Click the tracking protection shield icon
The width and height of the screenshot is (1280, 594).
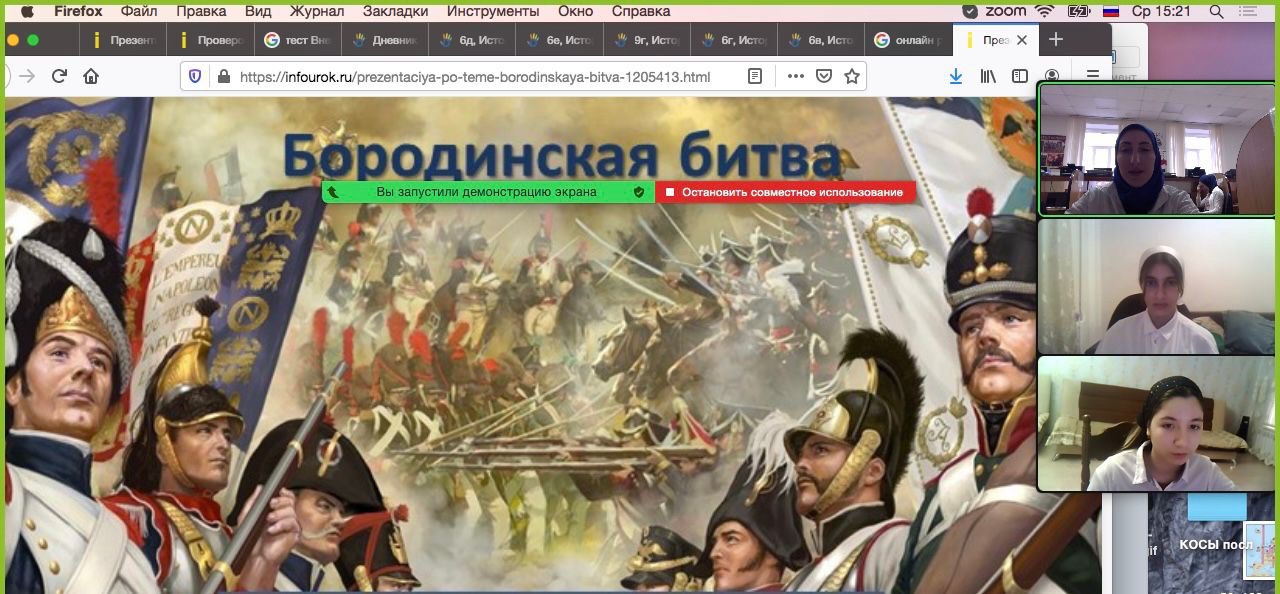tap(195, 76)
